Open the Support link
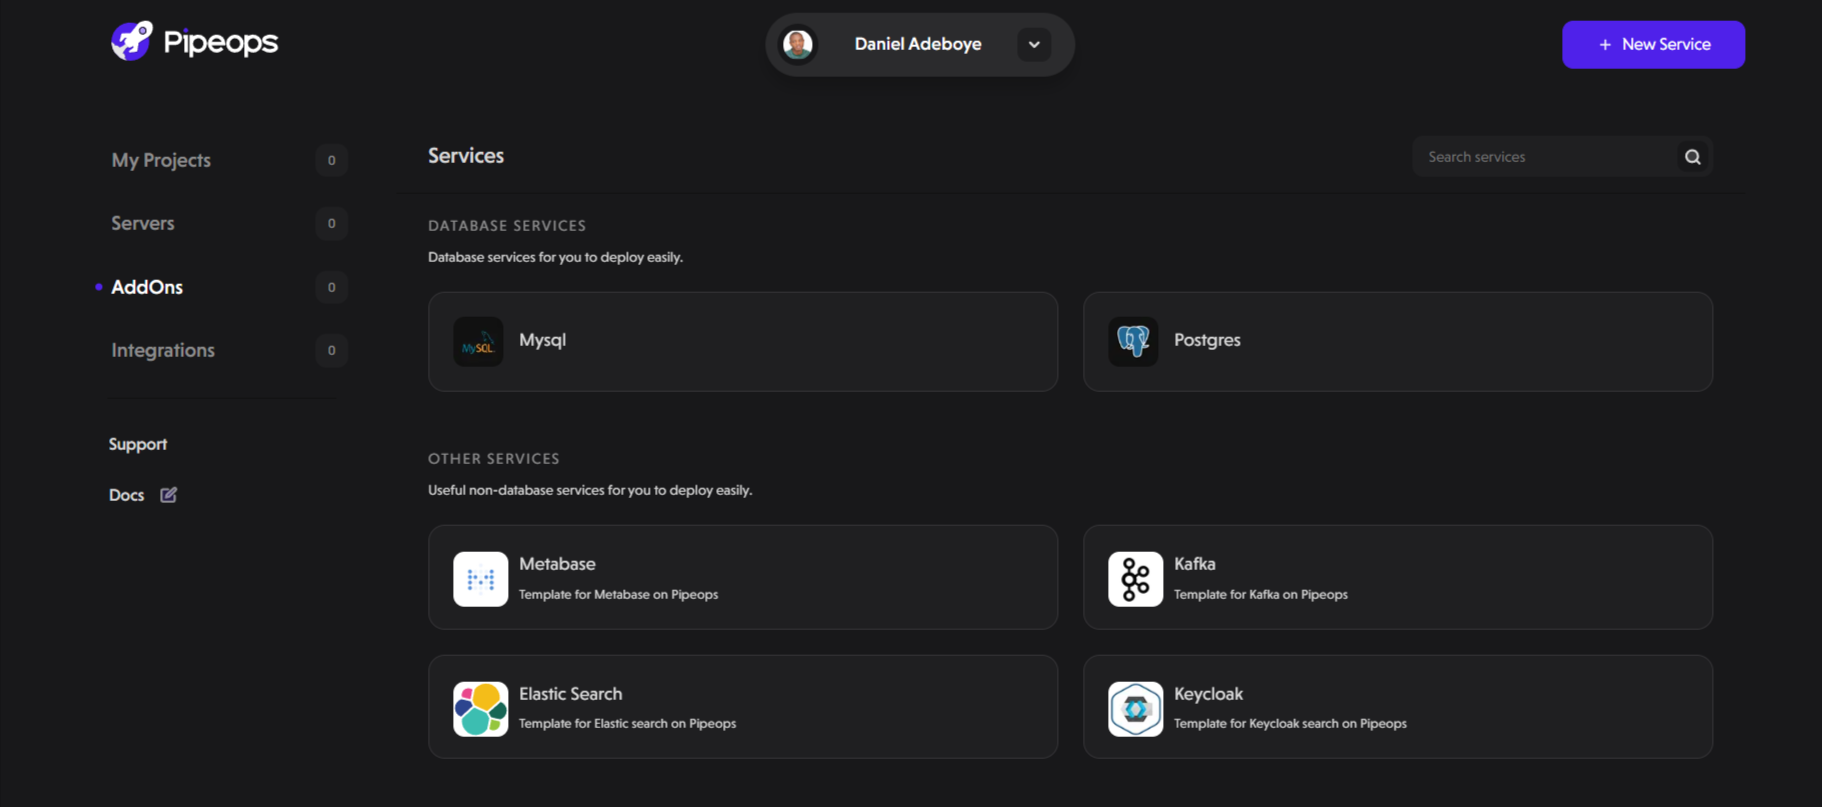 click(x=138, y=444)
